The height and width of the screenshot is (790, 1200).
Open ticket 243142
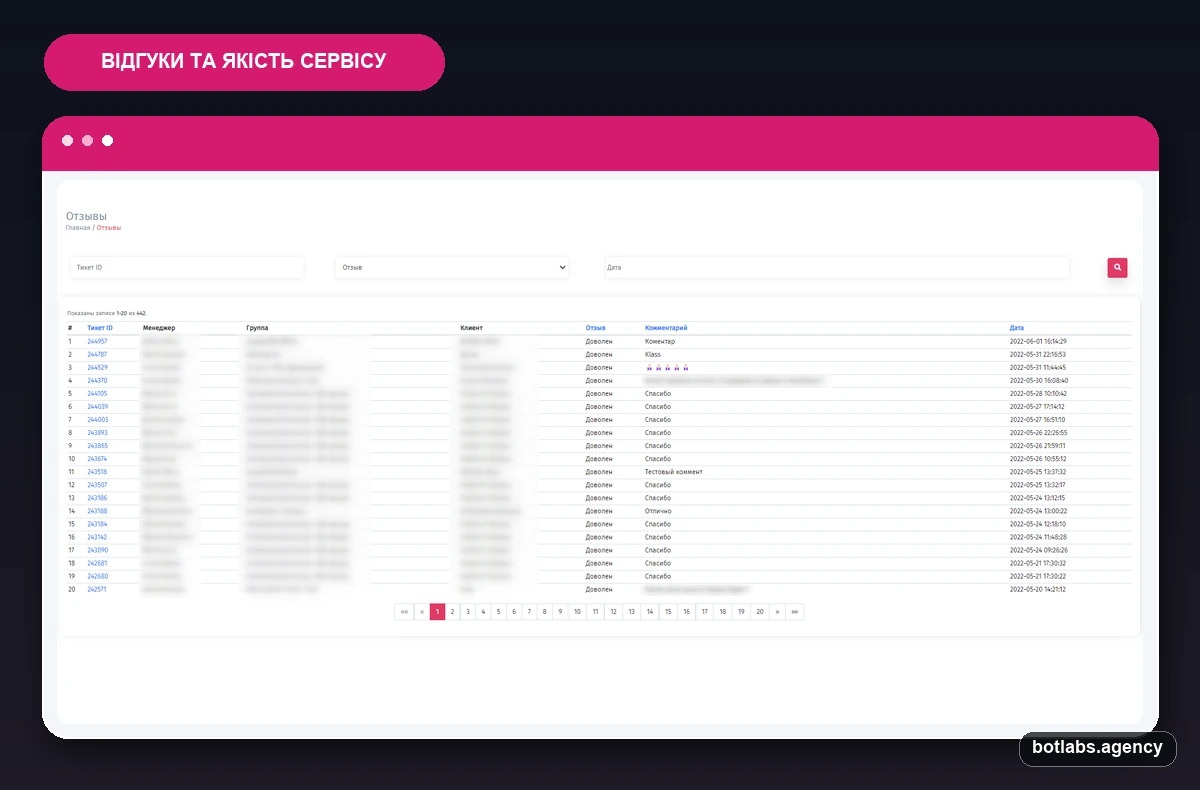[x=97, y=536]
